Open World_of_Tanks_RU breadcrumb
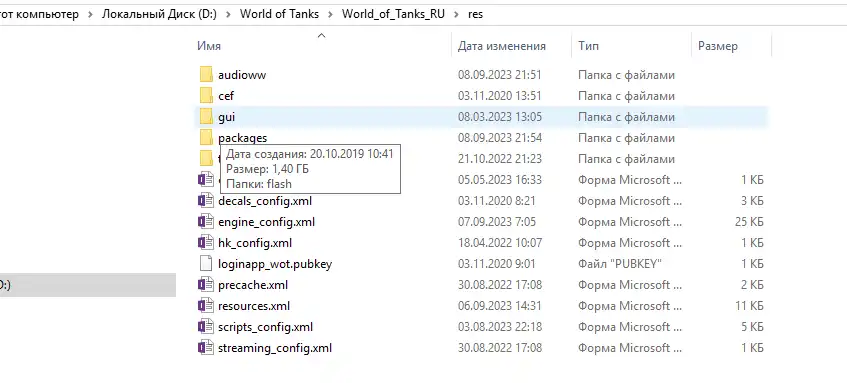This screenshot has height=383, width=847. 393,14
